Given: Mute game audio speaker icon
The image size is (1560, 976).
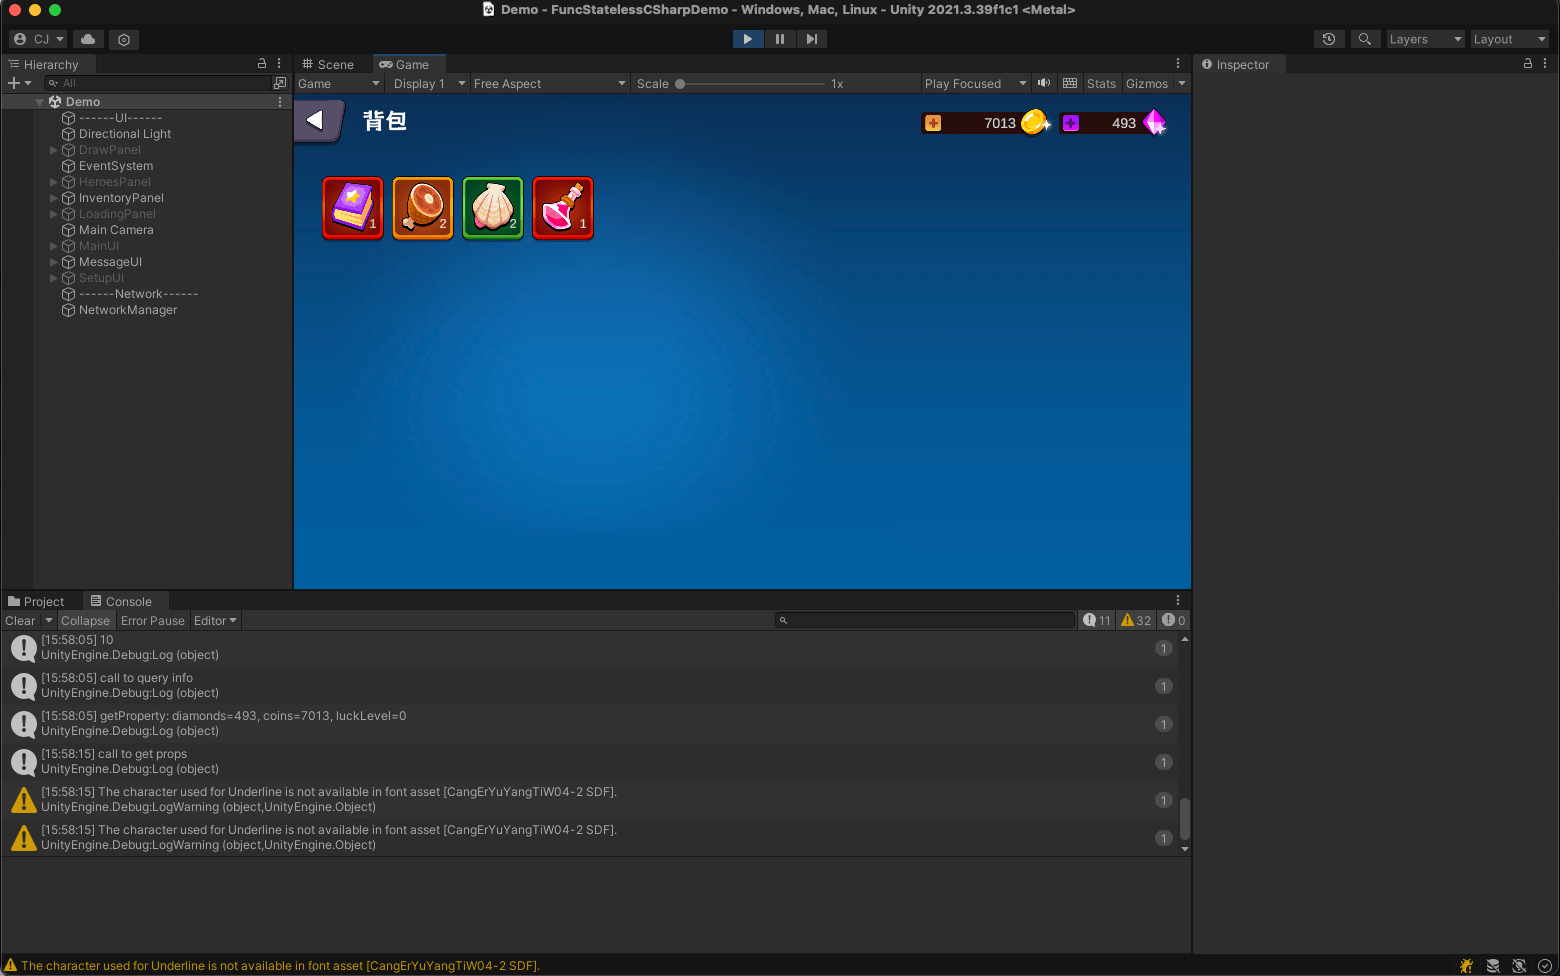Looking at the screenshot, I should coord(1044,83).
